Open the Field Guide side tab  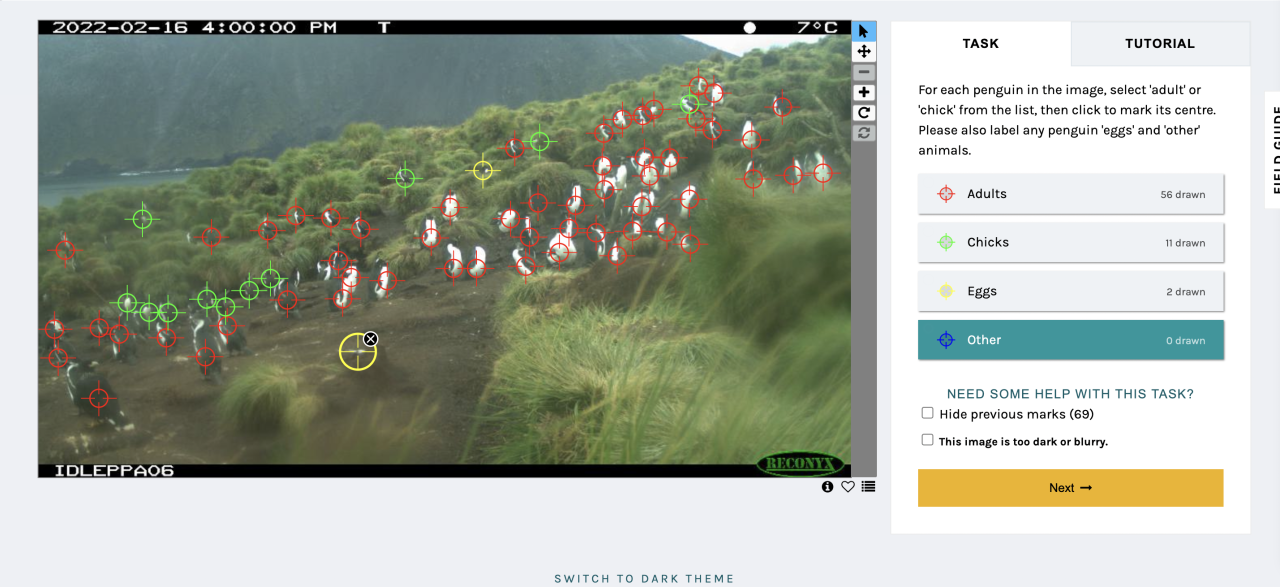coord(1273,150)
